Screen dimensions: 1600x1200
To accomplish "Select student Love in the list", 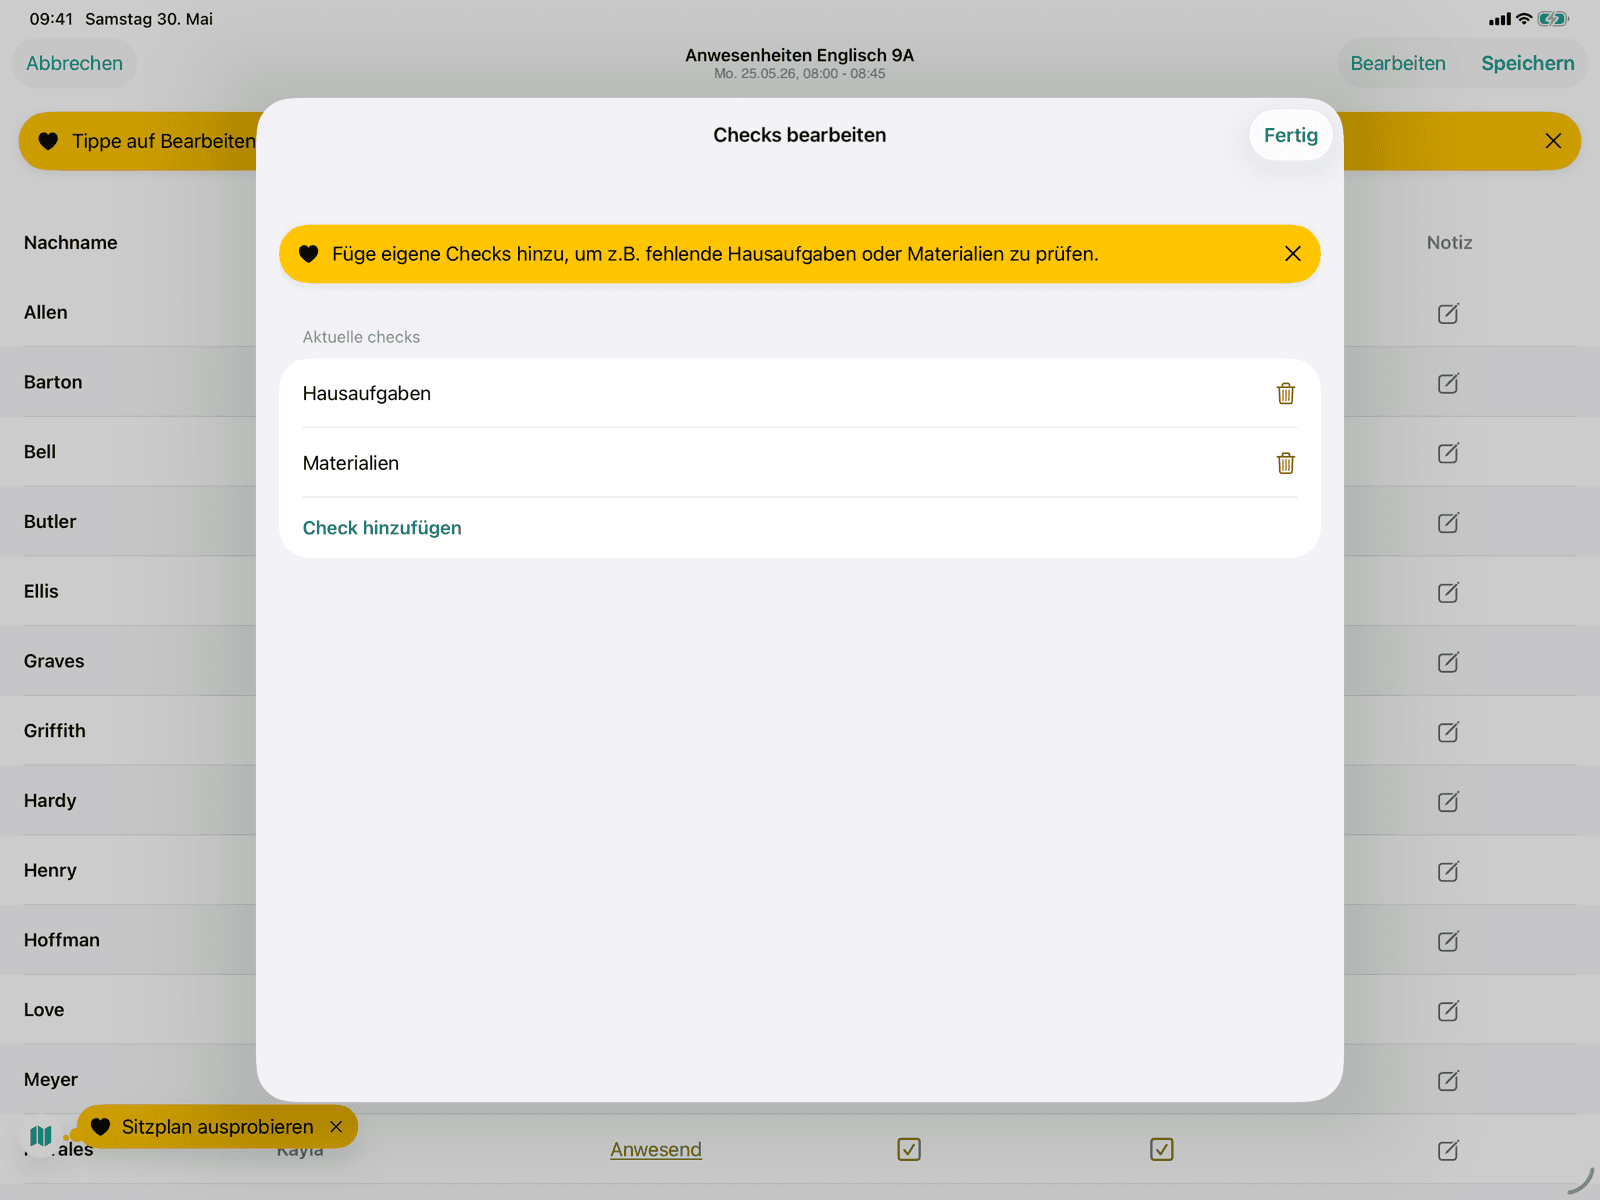I will [44, 1010].
